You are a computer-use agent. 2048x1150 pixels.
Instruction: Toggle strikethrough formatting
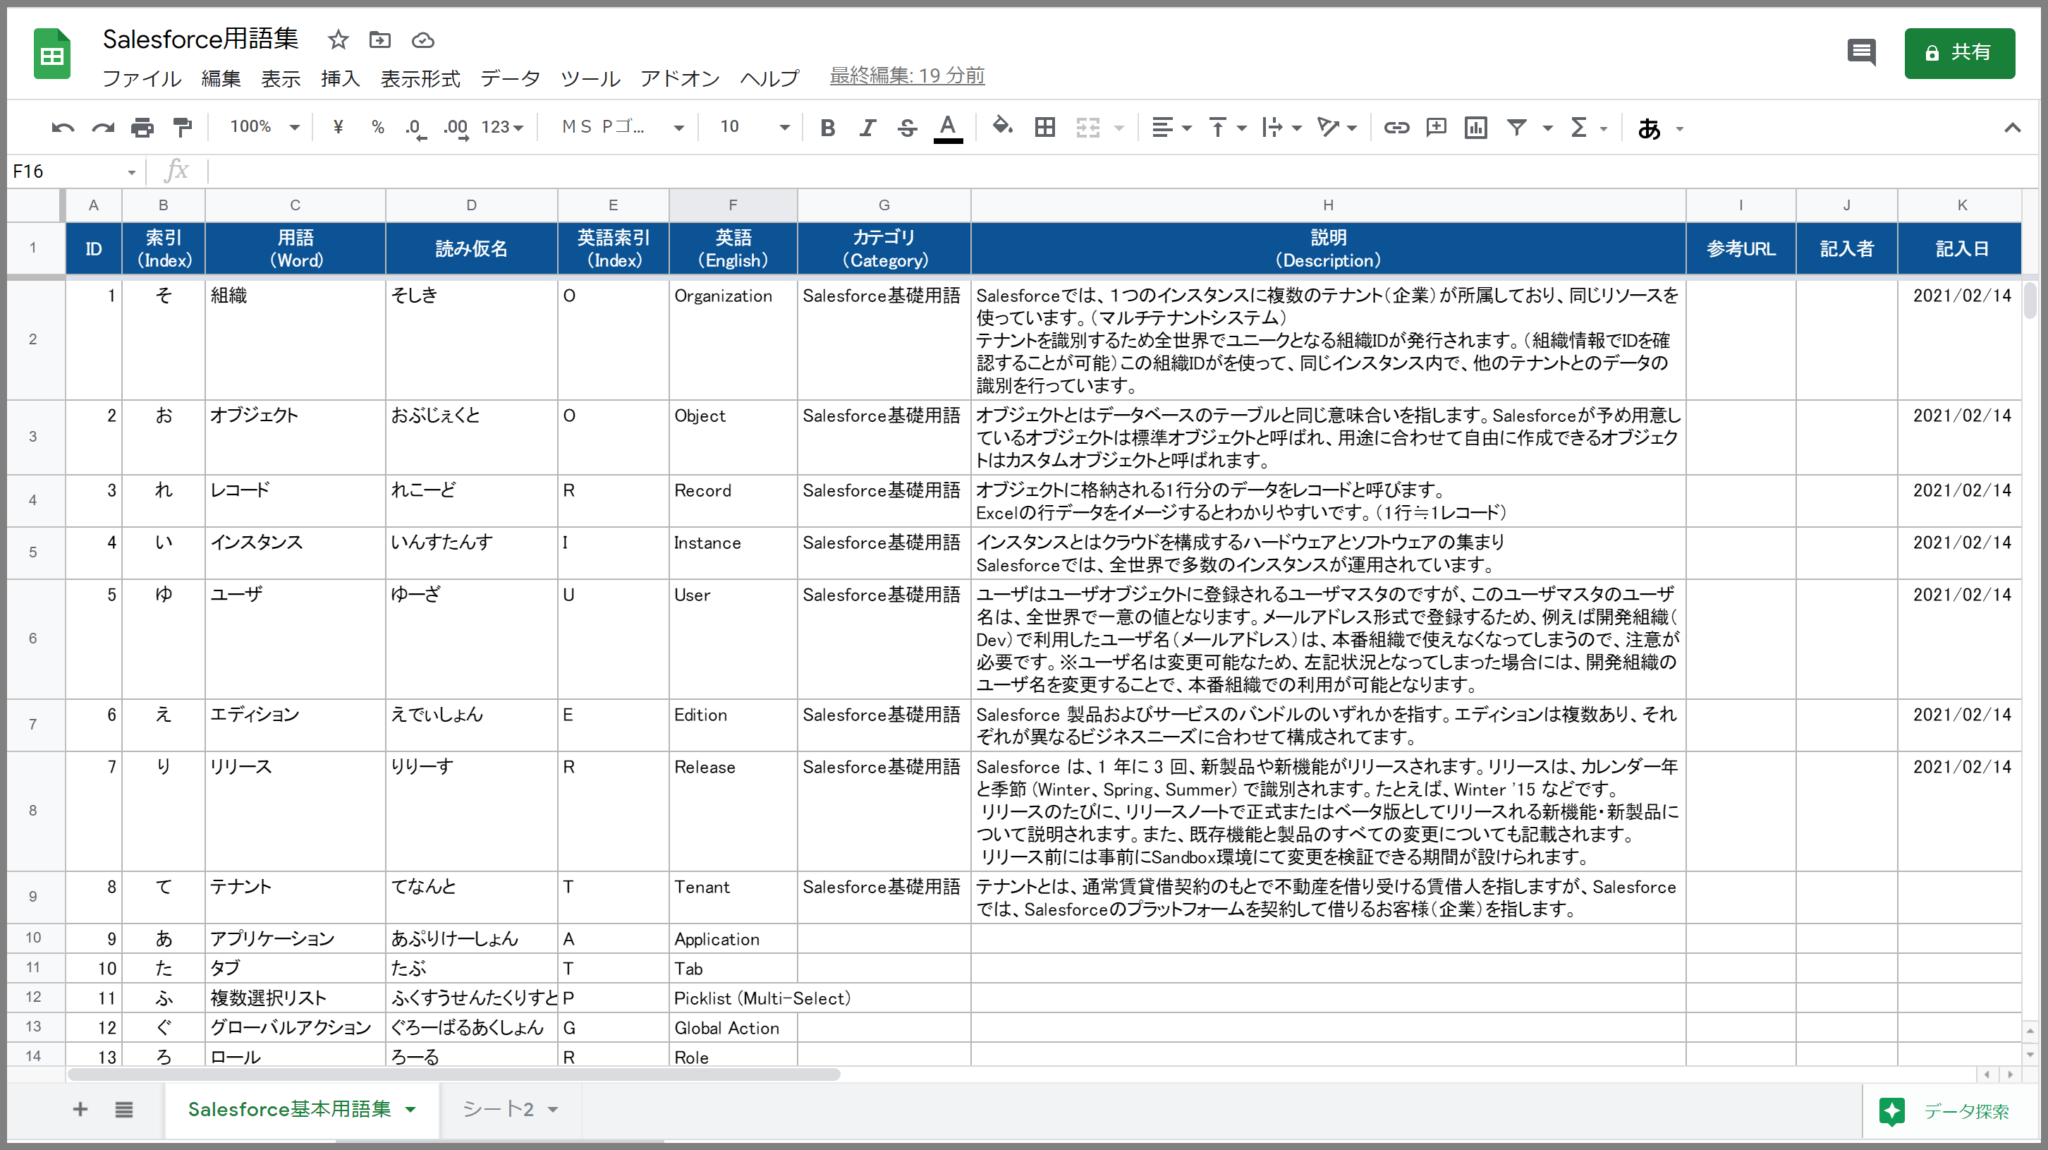[907, 128]
